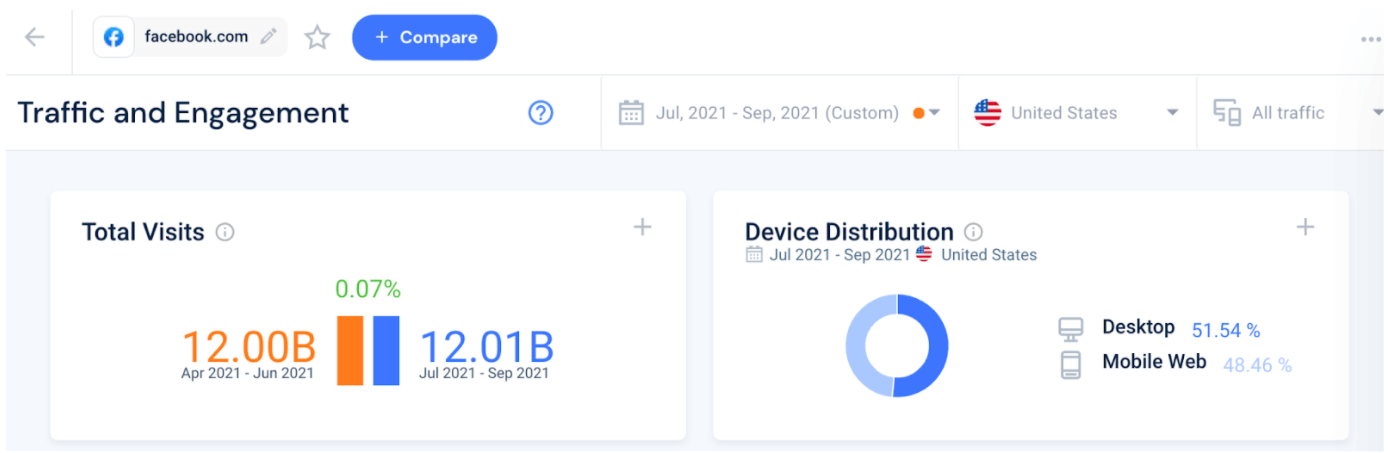
Task: Click the Total Visits Jul 2021 - Sep 2021 label
Action: click(x=484, y=374)
